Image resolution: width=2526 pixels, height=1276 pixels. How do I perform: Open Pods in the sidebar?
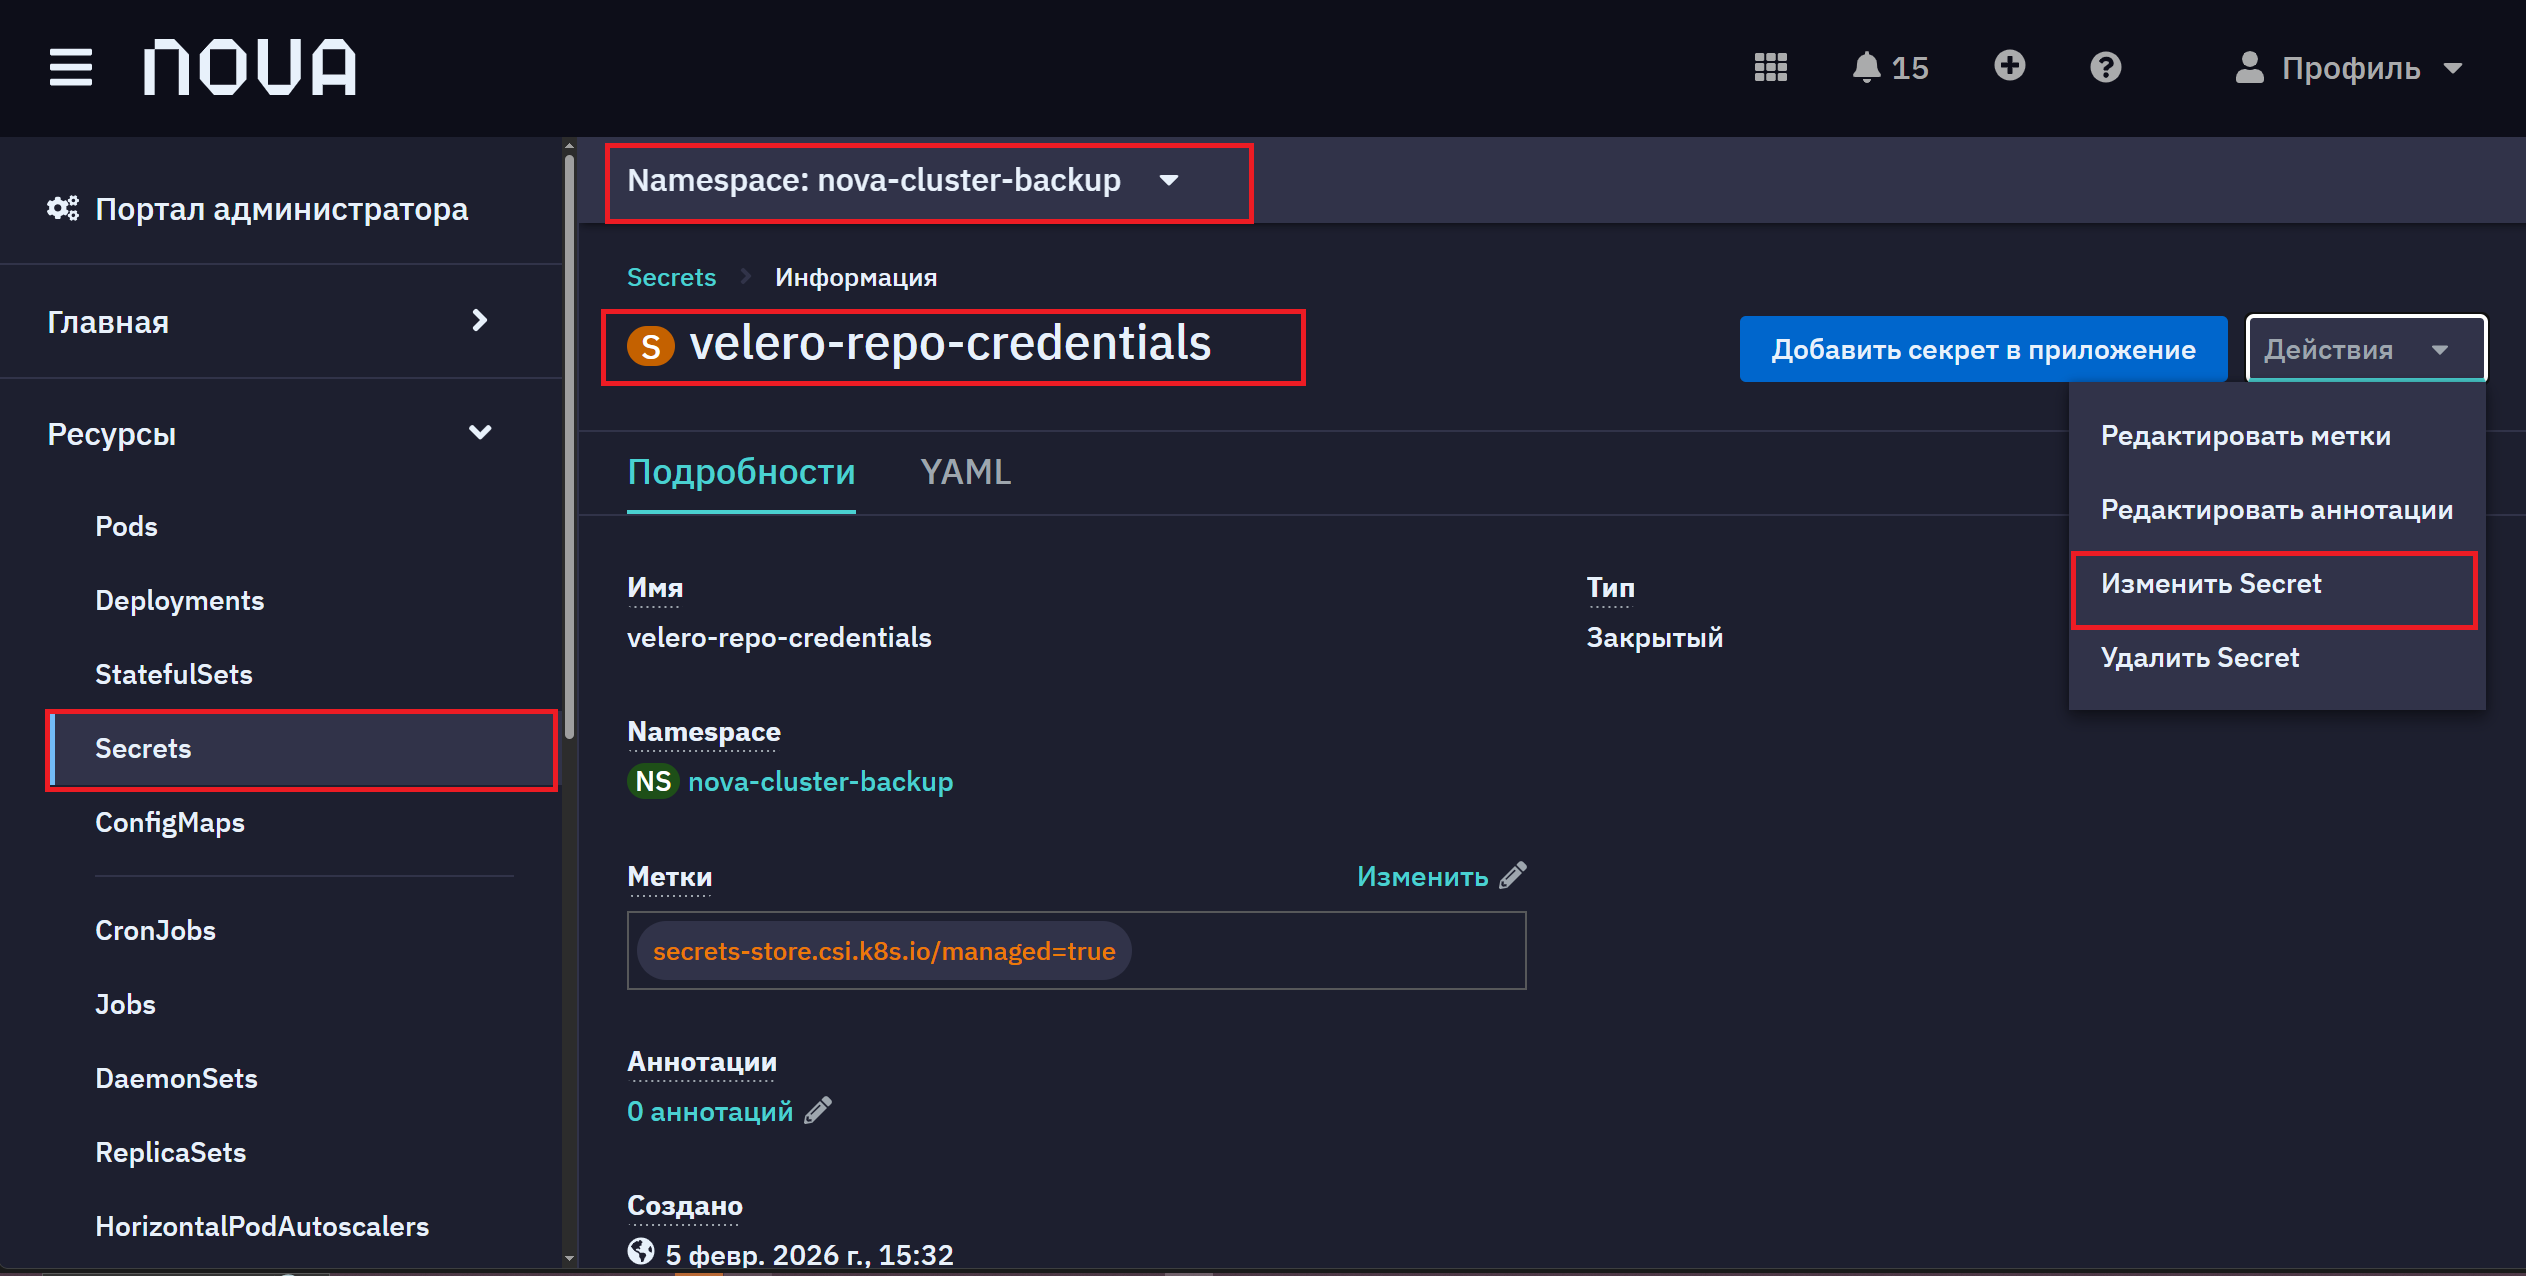pyautogui.click(x=126, y=526)
